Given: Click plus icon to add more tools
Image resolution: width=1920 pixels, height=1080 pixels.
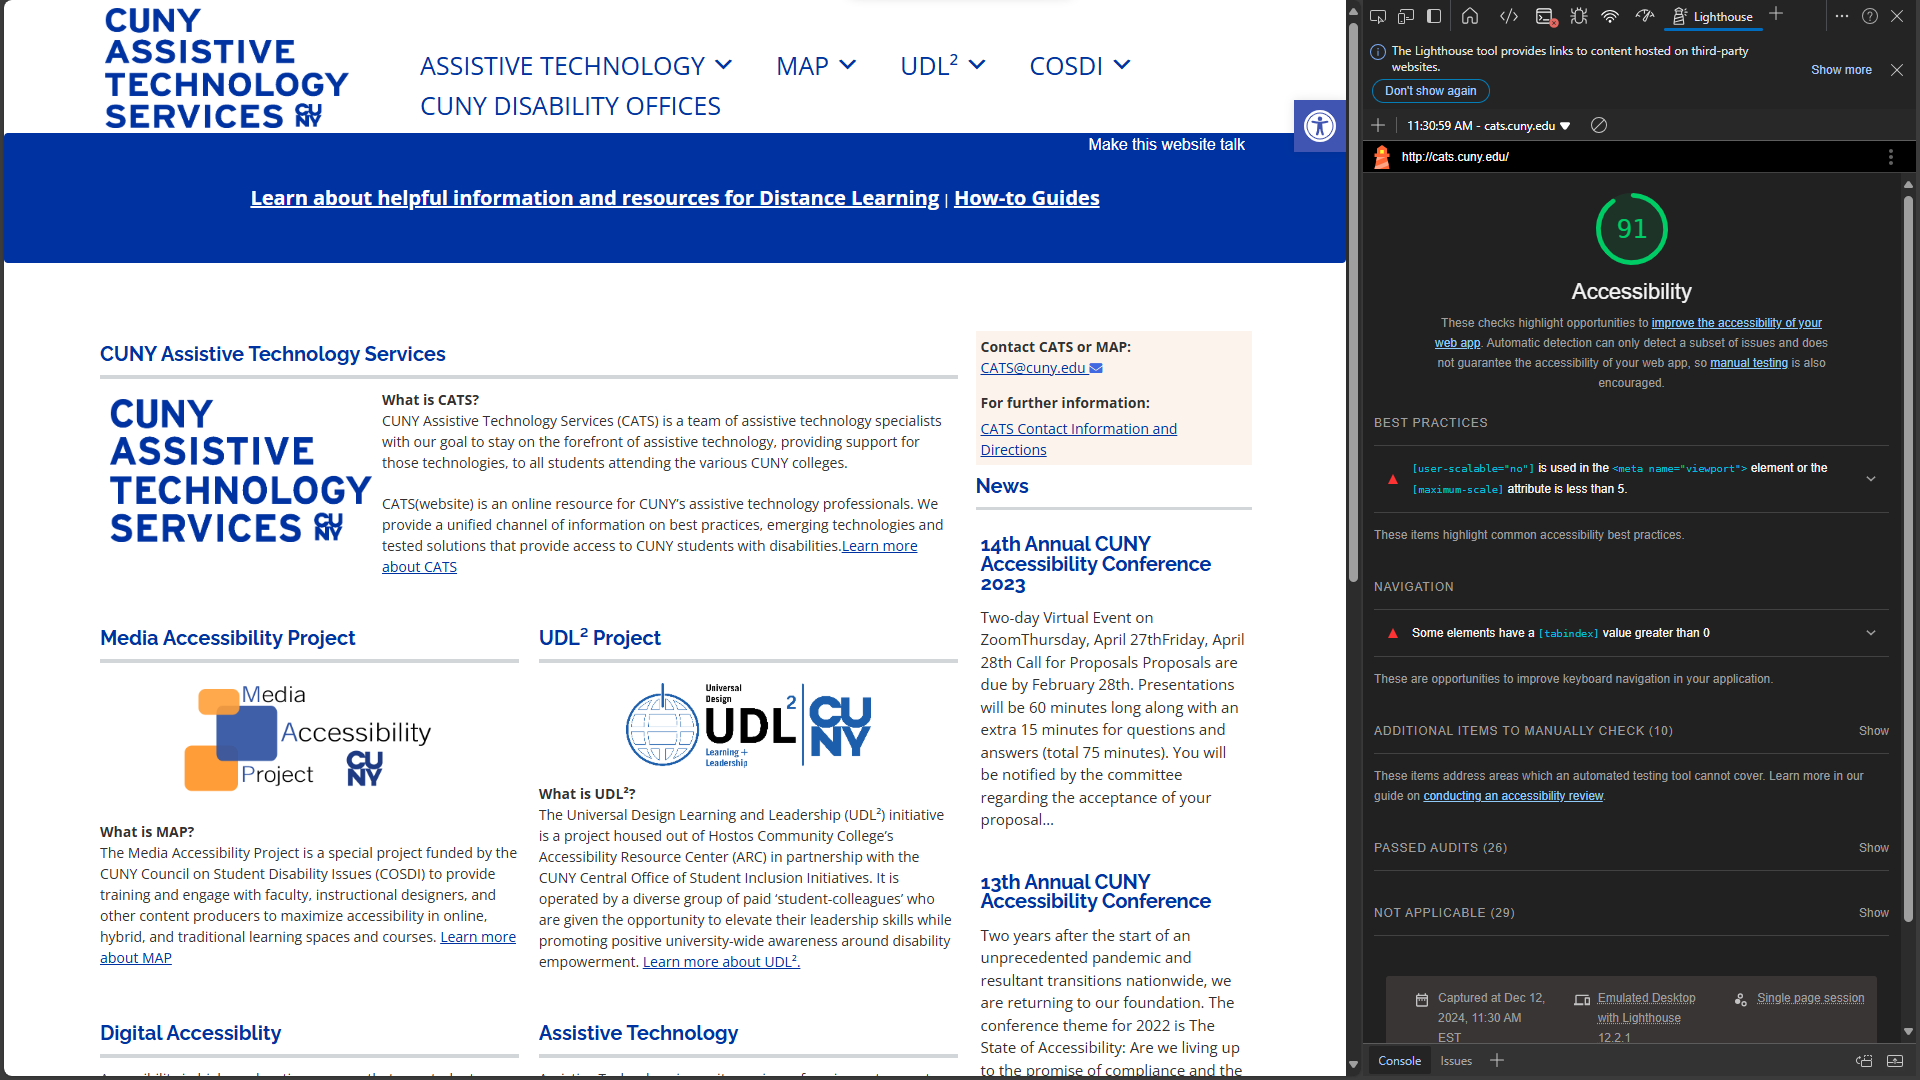Looking at the screenshot, I should point(1776,14).
